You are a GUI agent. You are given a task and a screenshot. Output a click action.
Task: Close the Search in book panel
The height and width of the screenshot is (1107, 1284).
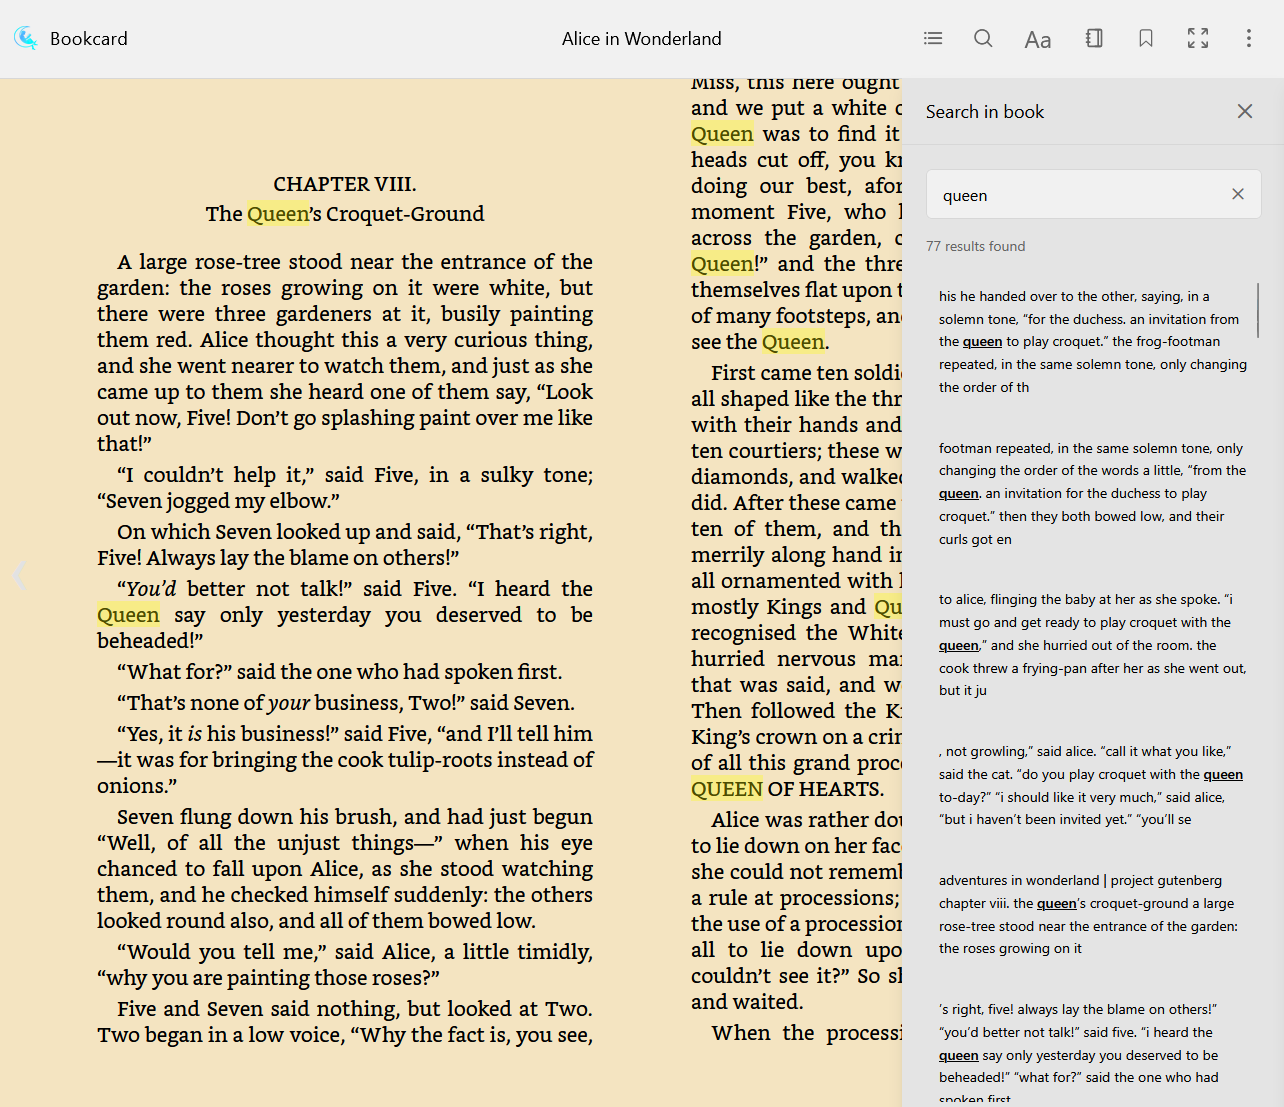pos(1244,111)
